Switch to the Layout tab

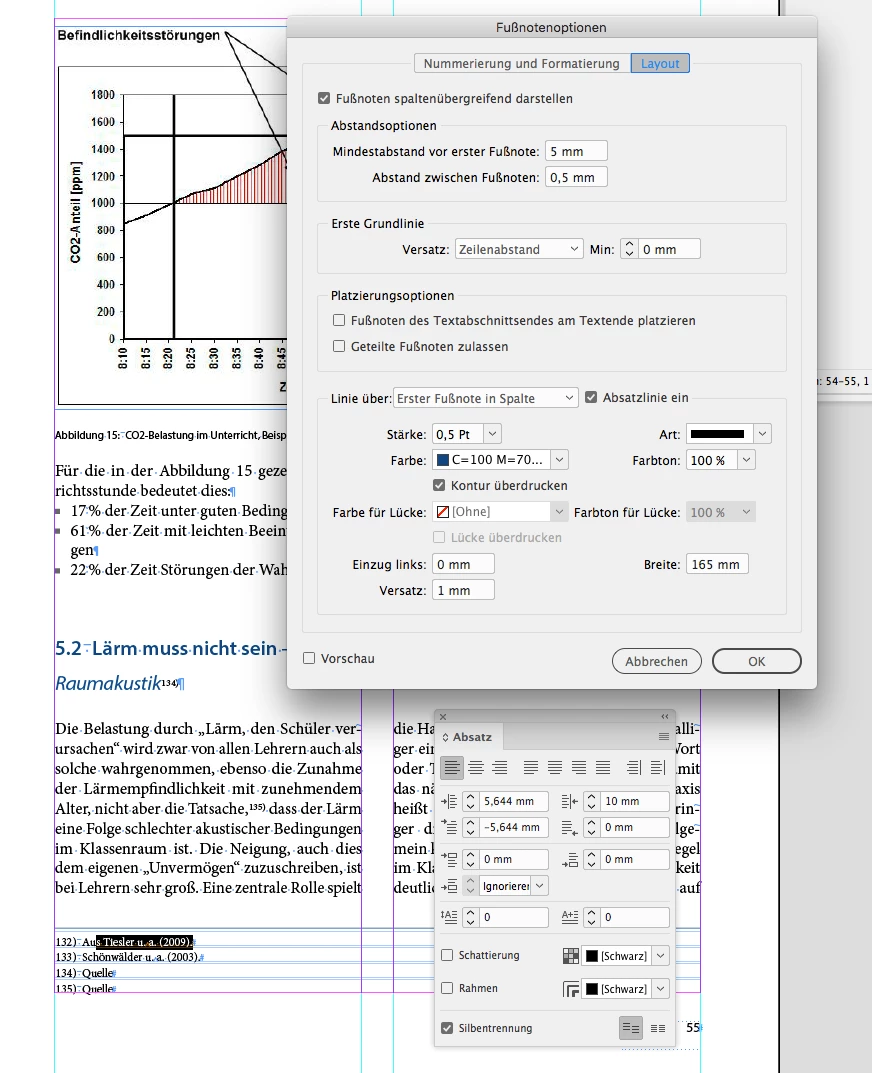660,64
